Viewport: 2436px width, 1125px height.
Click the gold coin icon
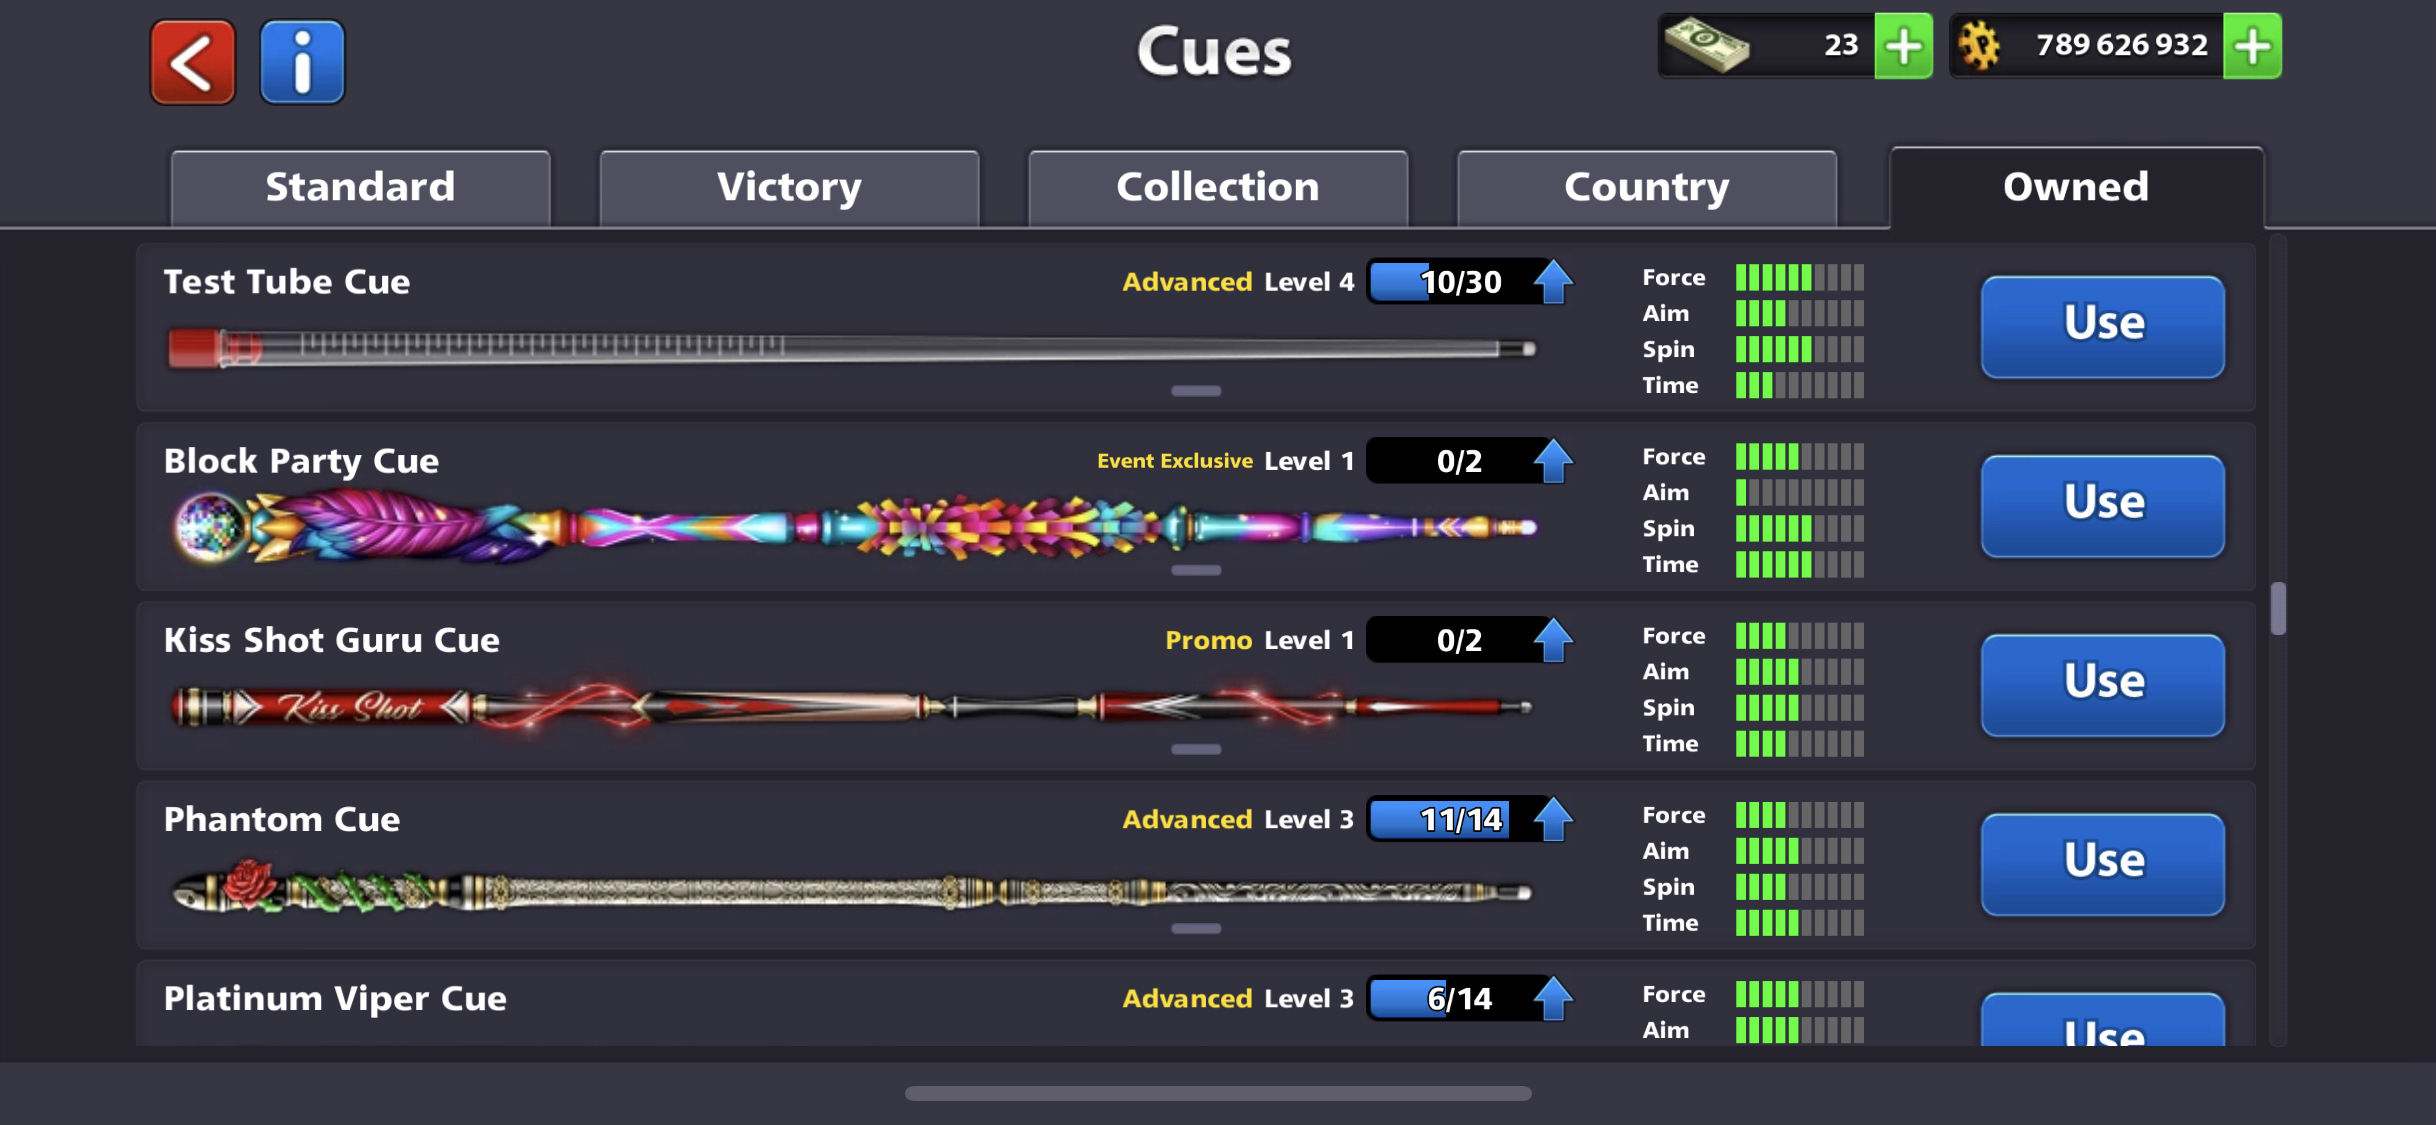[1979, 46]
